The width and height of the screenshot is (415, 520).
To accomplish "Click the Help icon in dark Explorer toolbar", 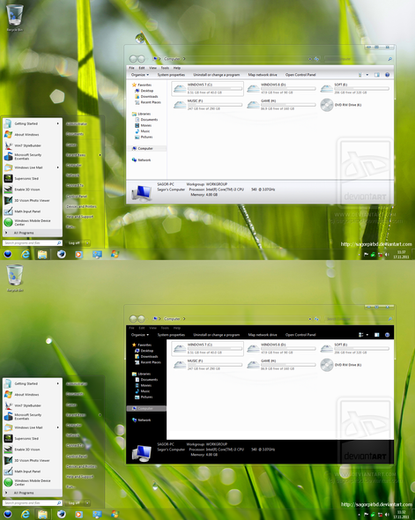I will click(387, 335).
